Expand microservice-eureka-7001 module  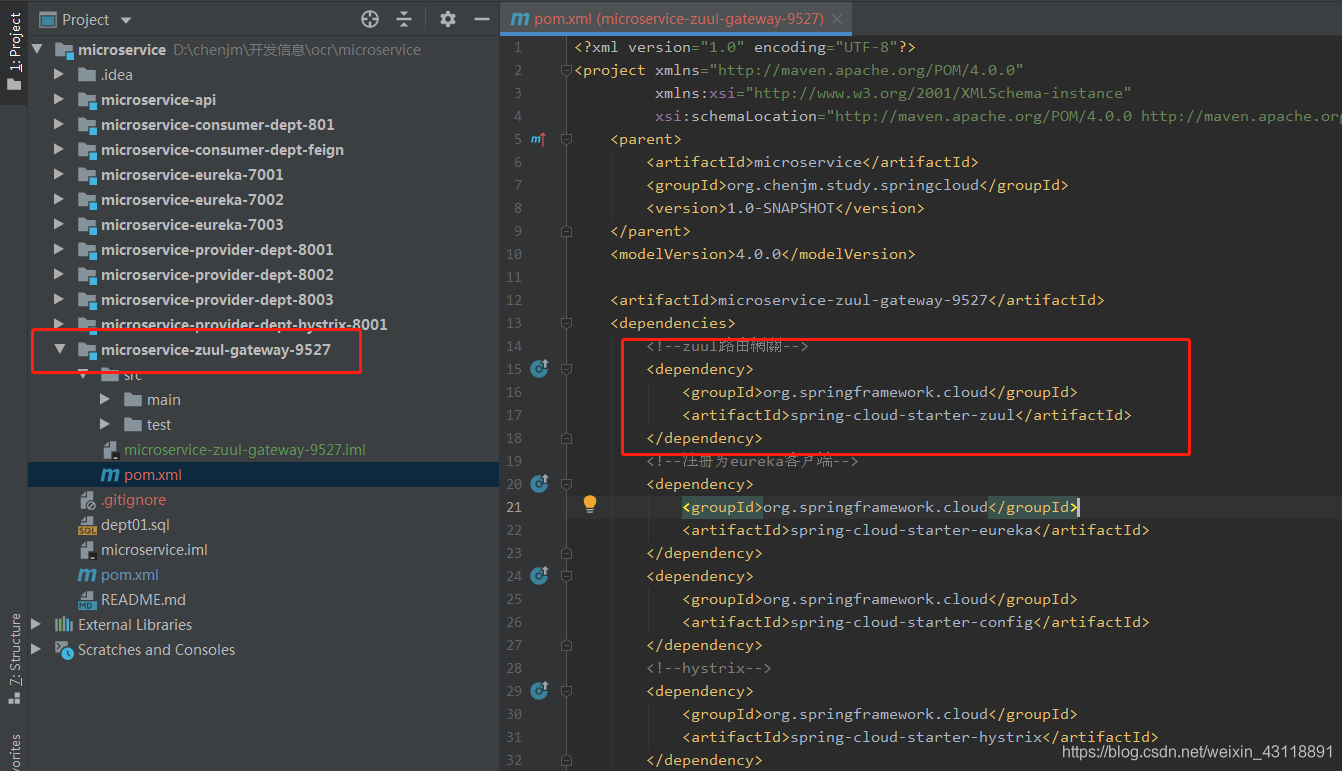click(x=59, y=175)
